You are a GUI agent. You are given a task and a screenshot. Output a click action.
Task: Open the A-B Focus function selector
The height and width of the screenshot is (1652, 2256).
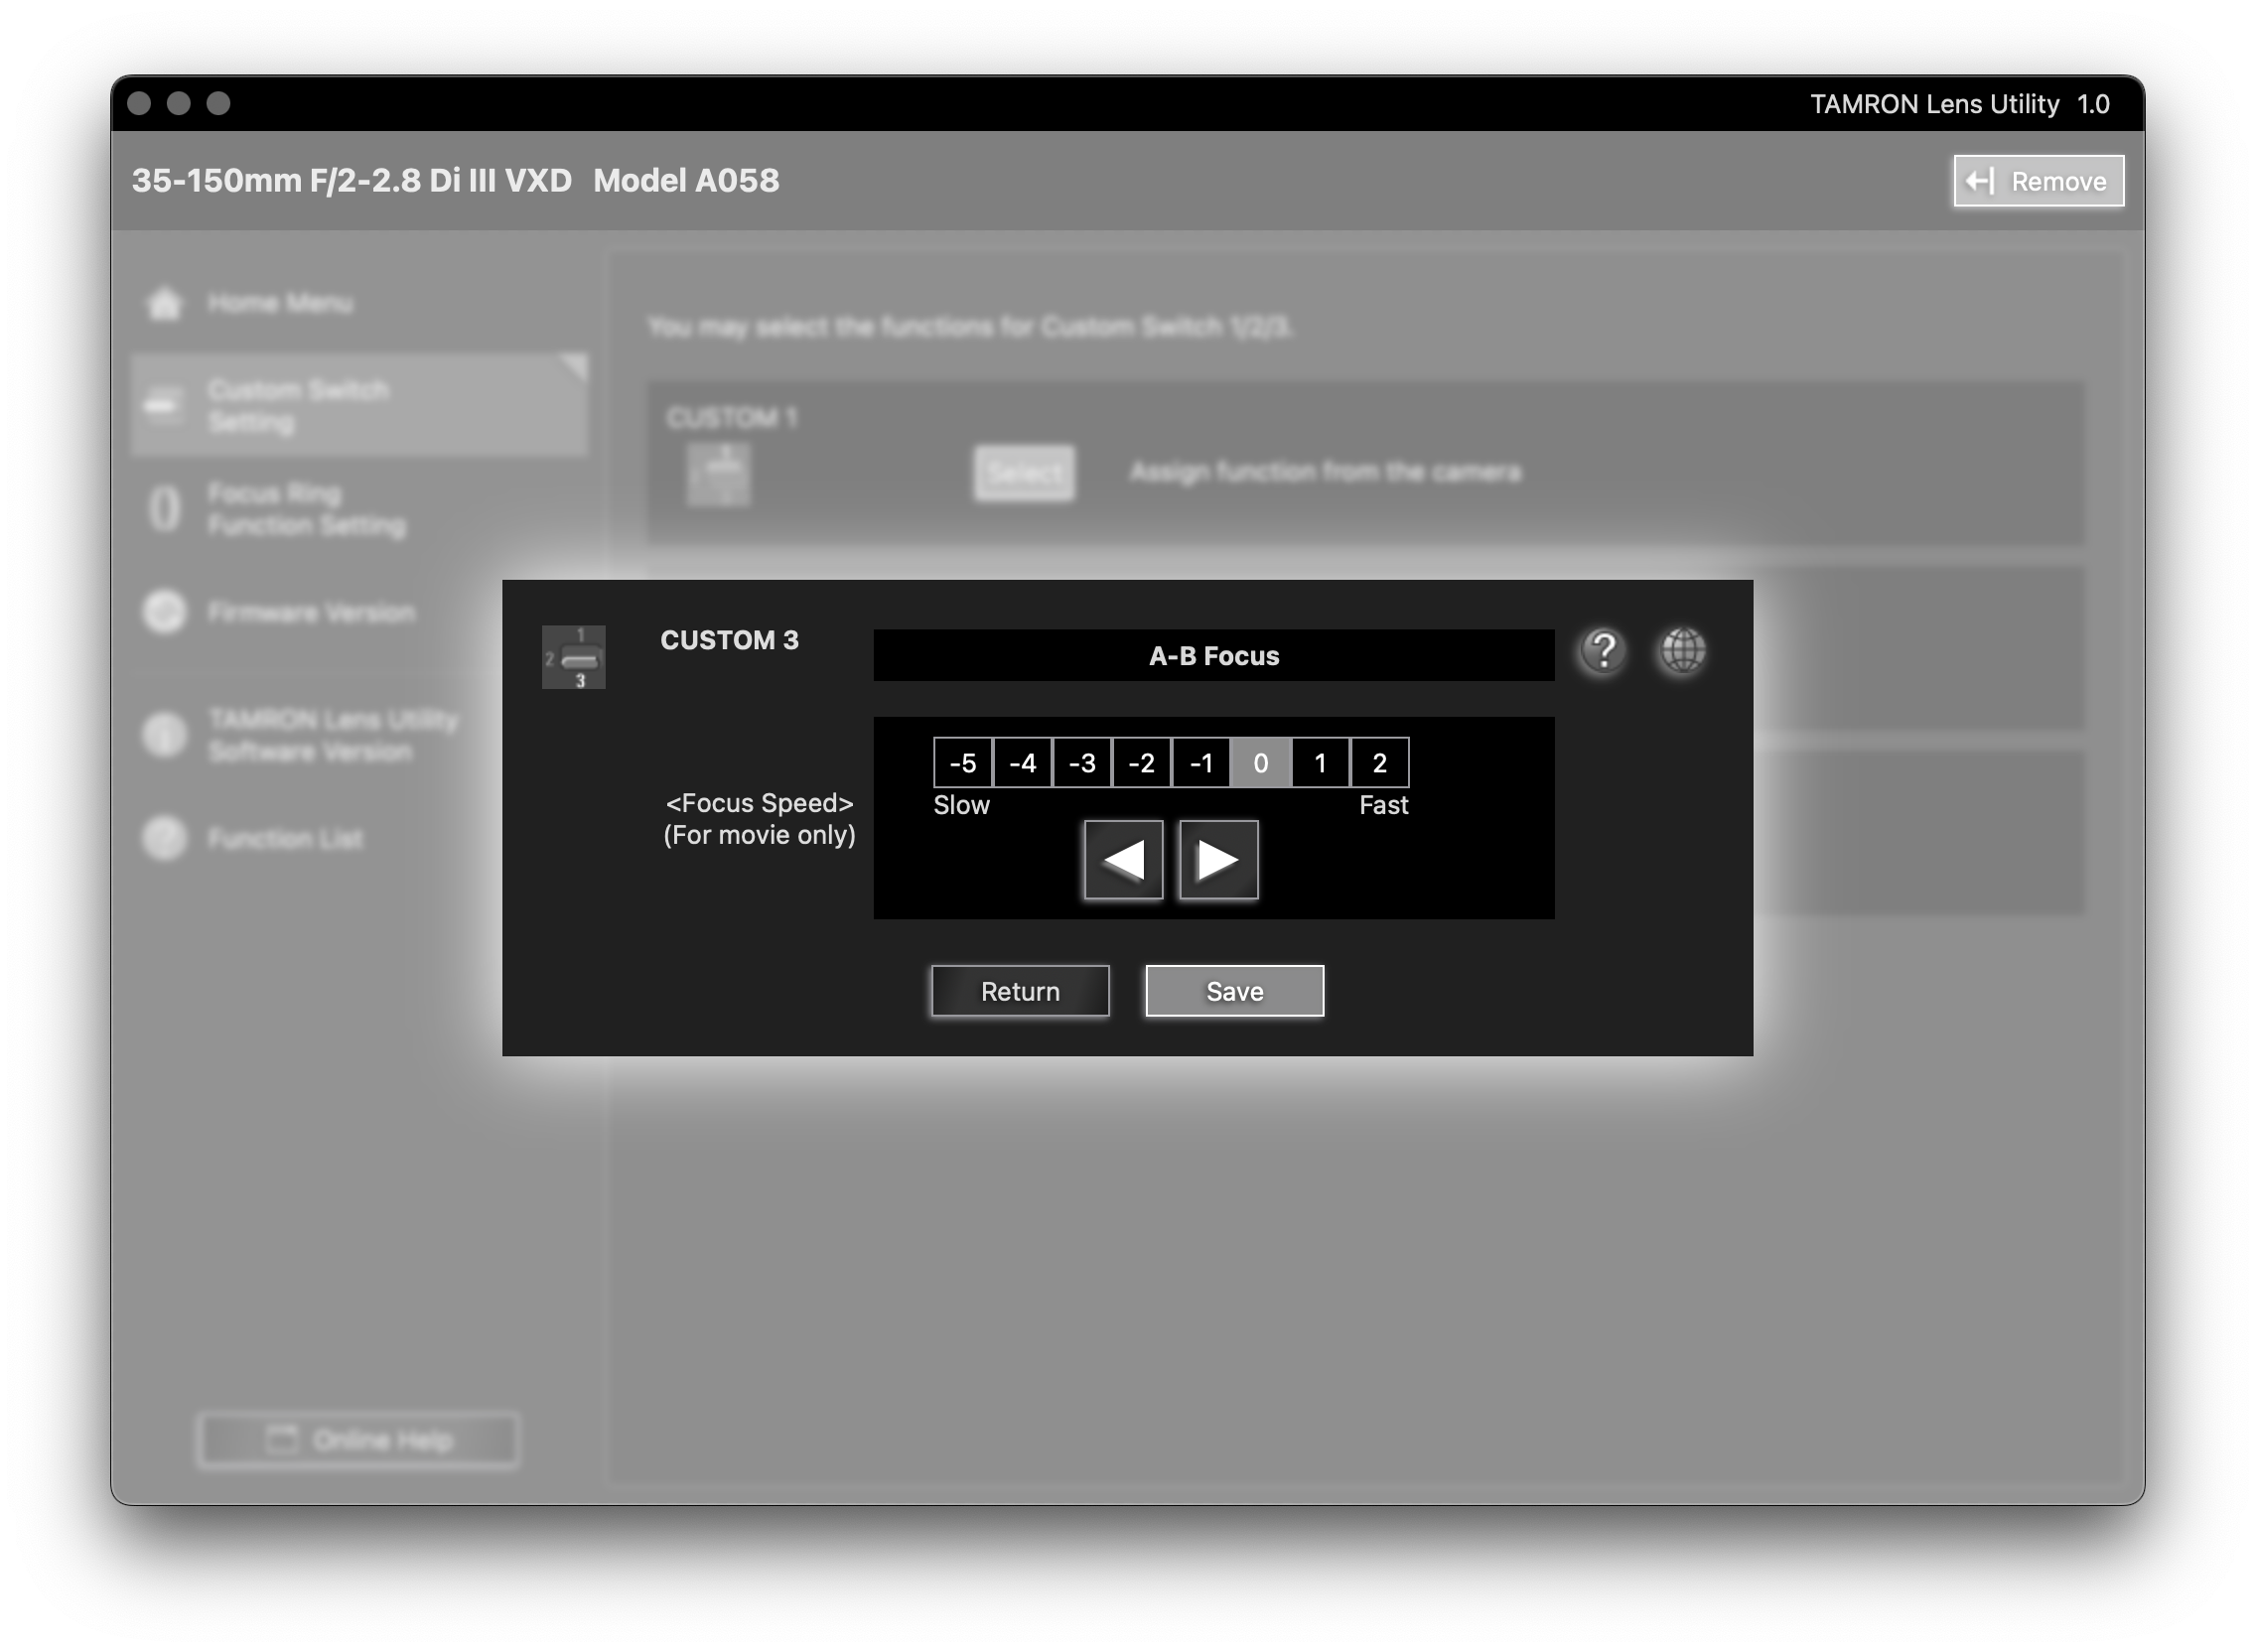coord(1213,656)
